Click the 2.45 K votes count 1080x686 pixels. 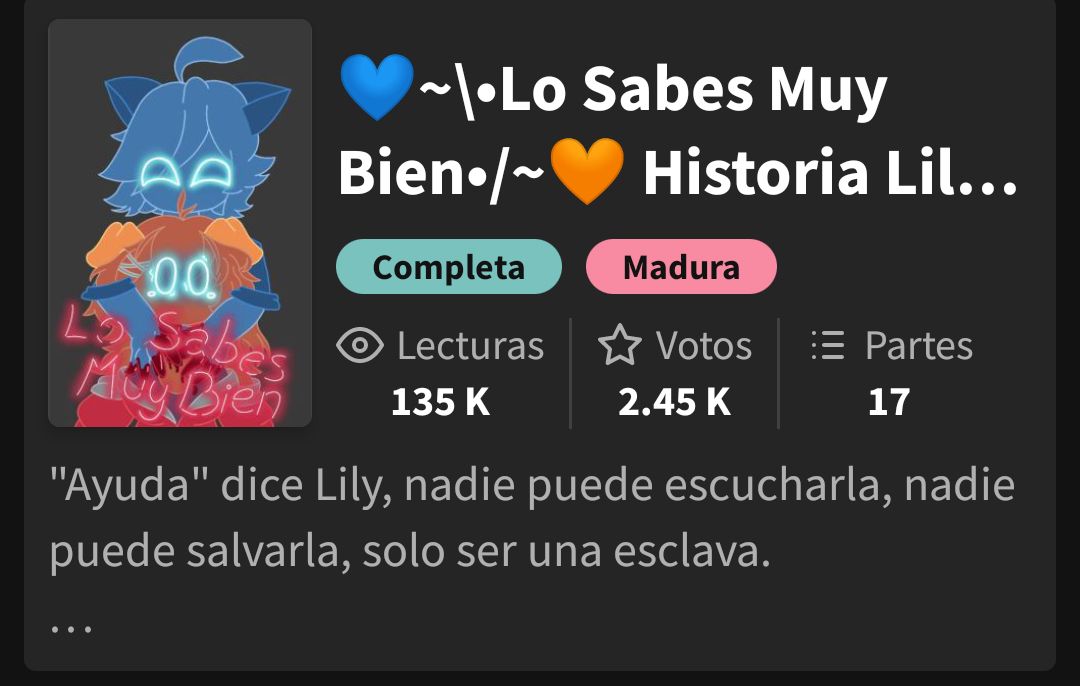[674, 402]
